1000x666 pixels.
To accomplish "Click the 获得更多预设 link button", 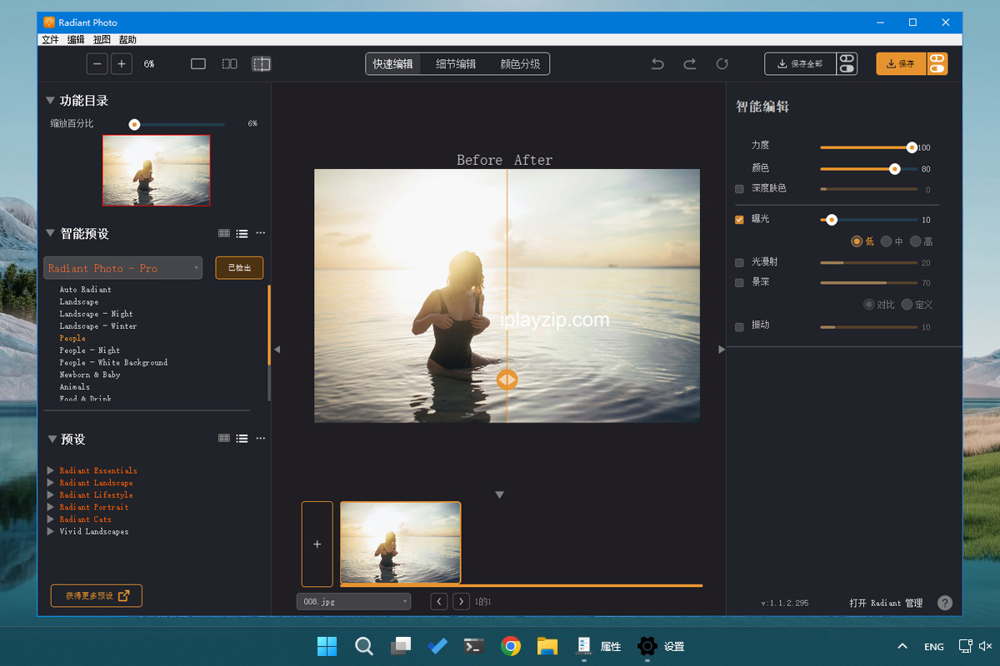I will pos(96,596).
